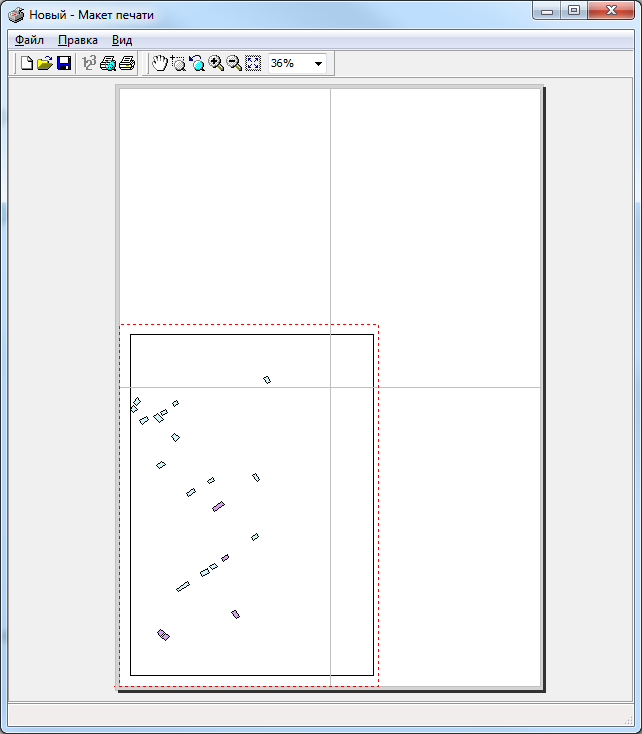Image resolution: width=642 pixels, height=734 pixels.
Task: Minimize the Макет печати window
Action: click(x=547, y=11)
